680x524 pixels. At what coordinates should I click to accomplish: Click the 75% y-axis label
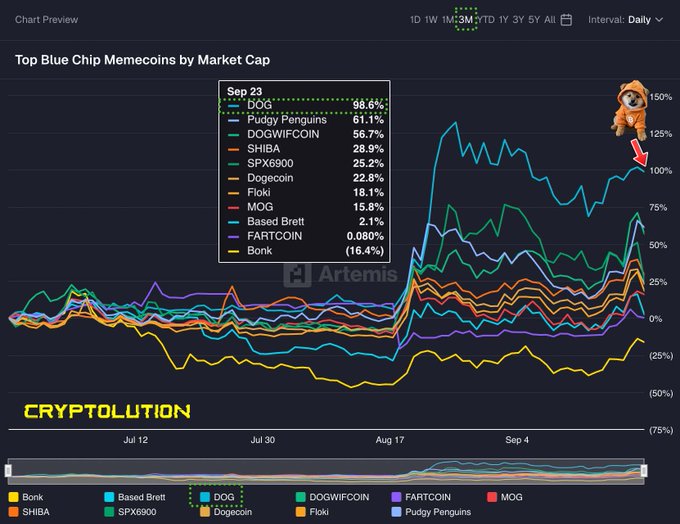[658, 208]
